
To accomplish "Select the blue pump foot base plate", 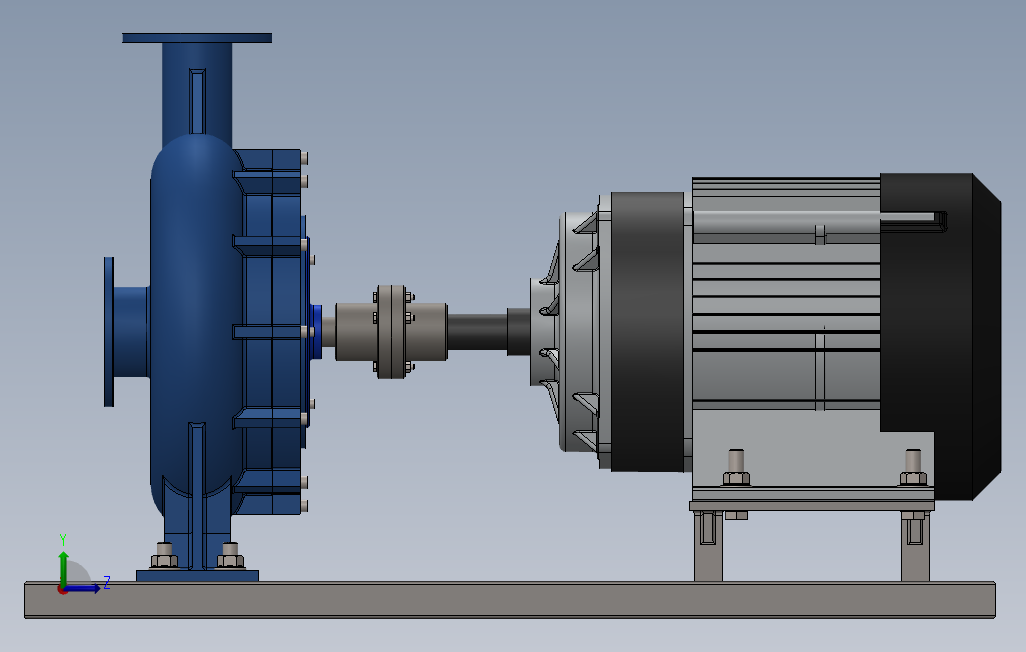I will coord(198,575).
